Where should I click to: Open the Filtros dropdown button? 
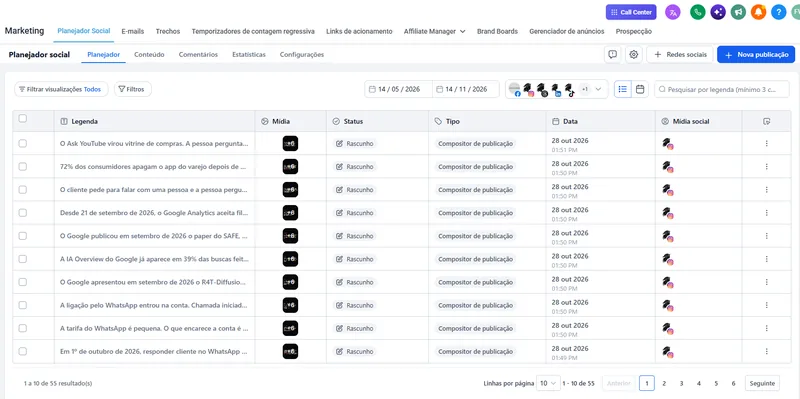[133, 89]
